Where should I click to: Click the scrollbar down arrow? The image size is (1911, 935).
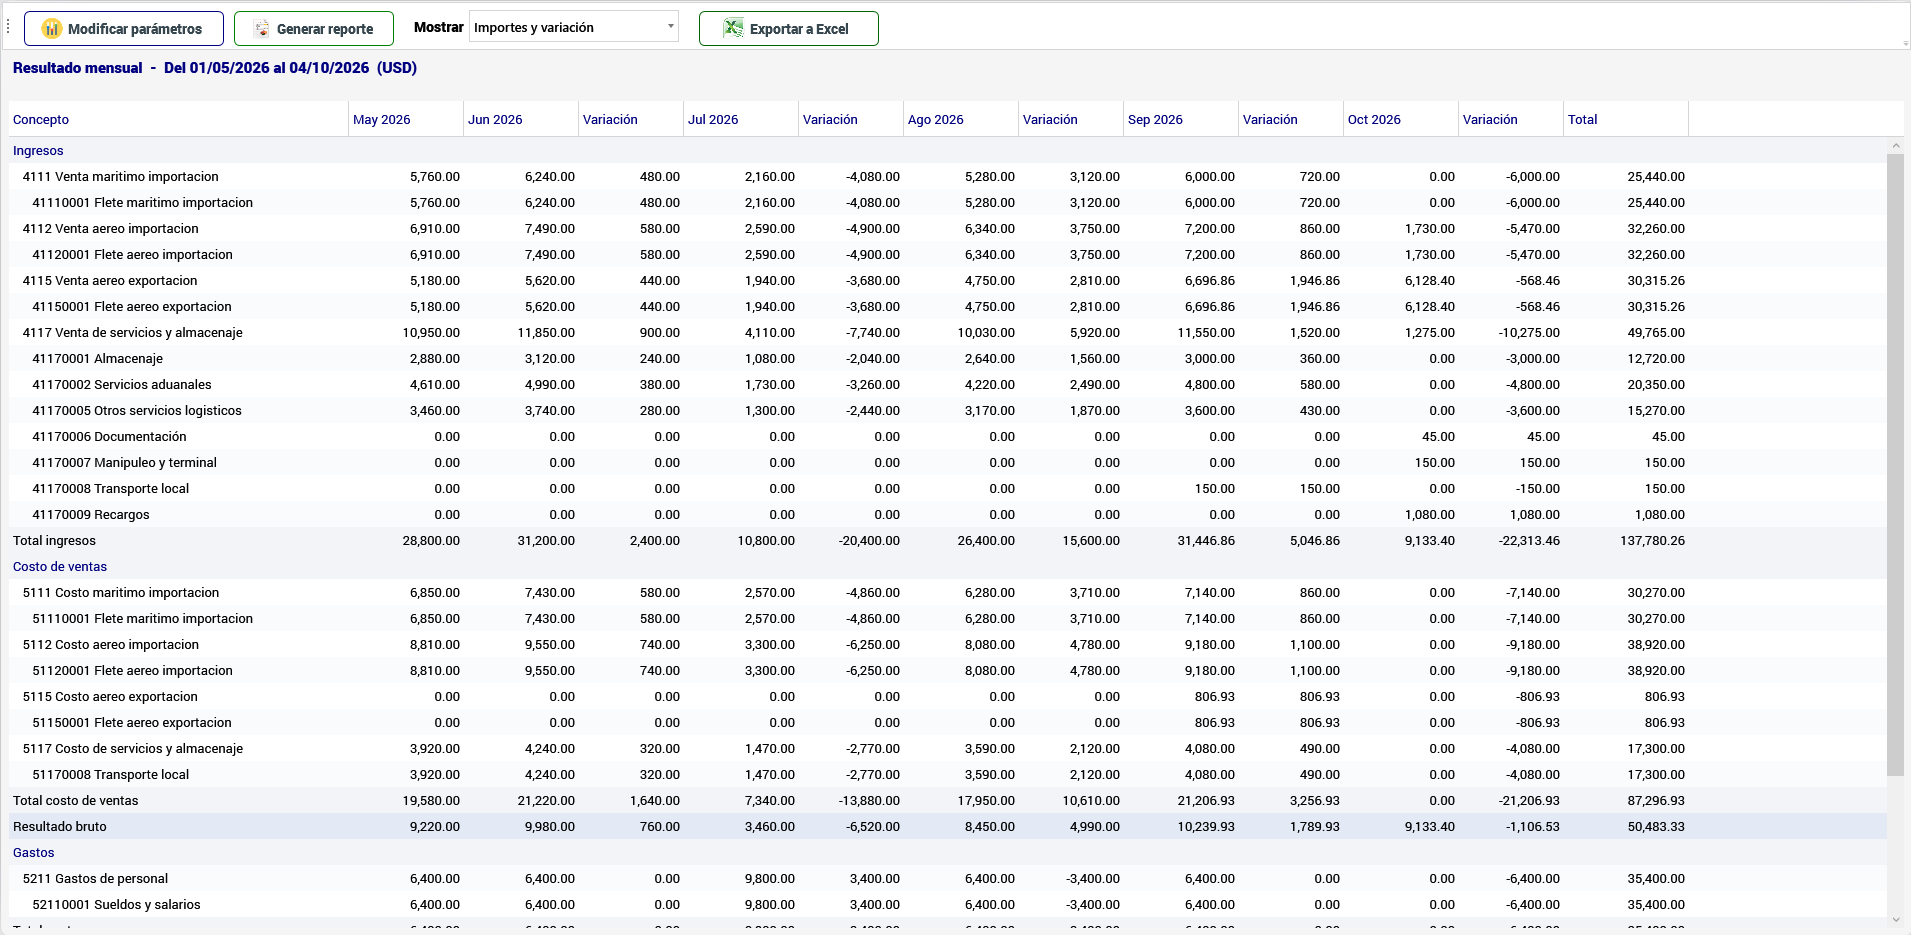click(1895, 919)
